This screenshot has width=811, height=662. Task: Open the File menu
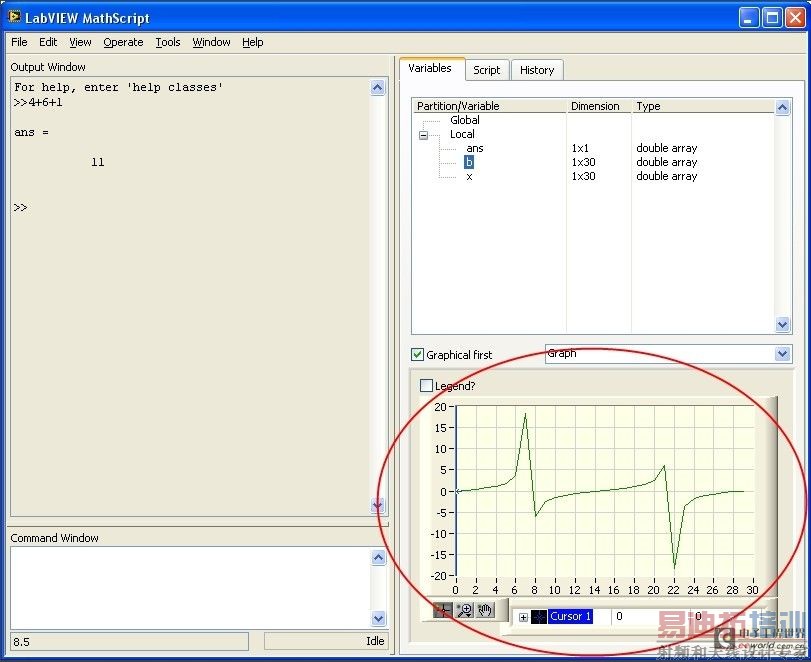coord(19,42)
